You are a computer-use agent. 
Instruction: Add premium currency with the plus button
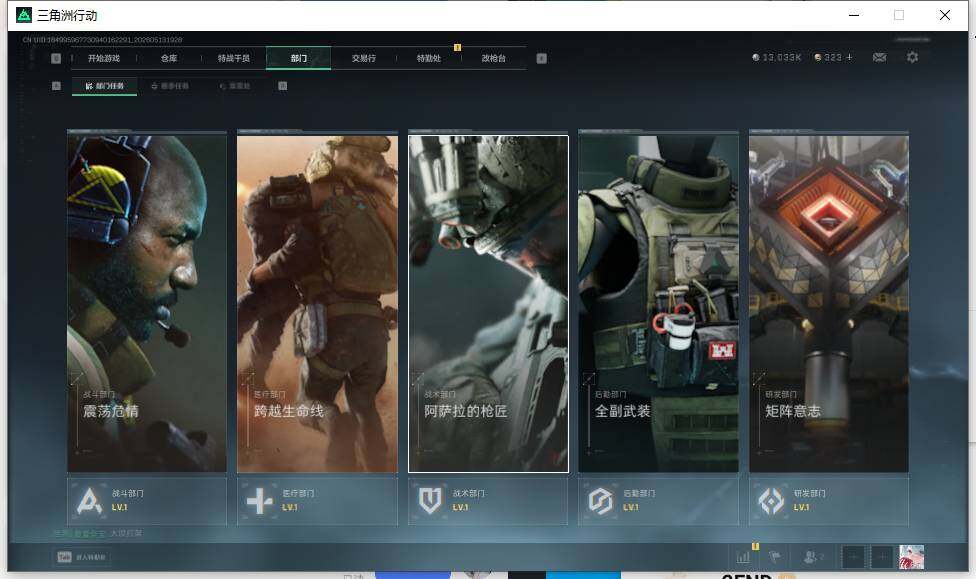pyautogui.click(x=849, y=57)
